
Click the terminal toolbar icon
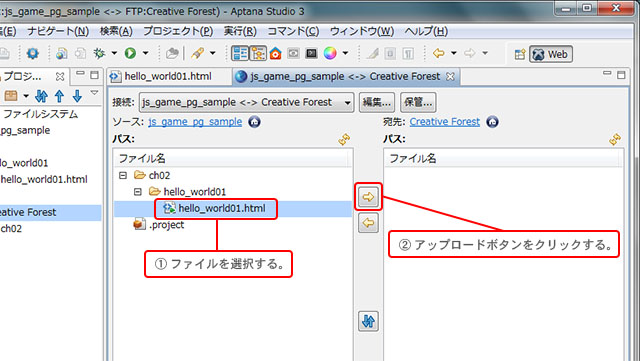(x=311, y=53)
